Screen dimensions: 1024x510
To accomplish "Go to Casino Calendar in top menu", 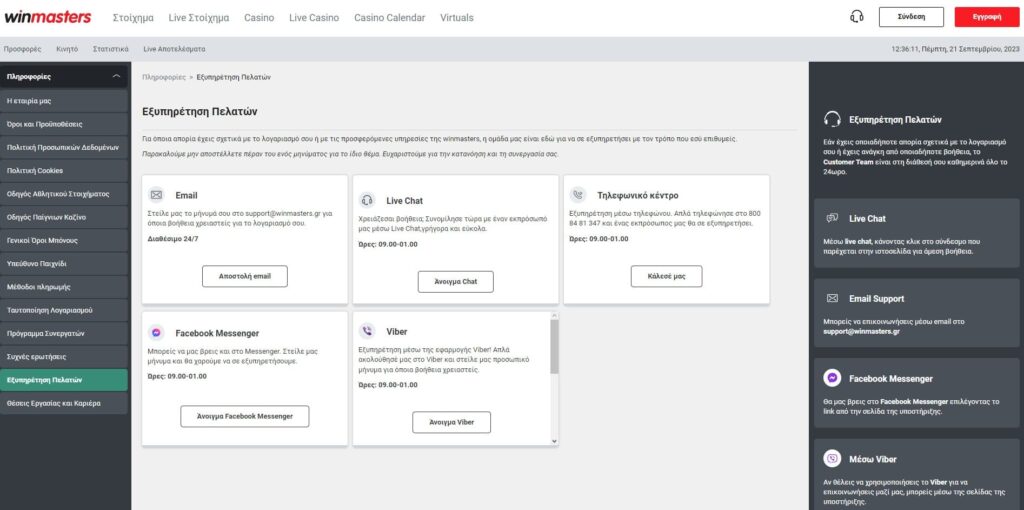I will tap(389, 18).
